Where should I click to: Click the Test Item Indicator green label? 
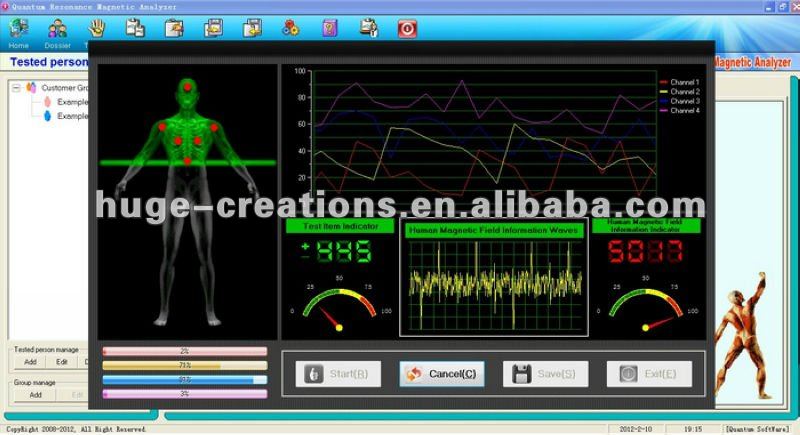[340, 226]
